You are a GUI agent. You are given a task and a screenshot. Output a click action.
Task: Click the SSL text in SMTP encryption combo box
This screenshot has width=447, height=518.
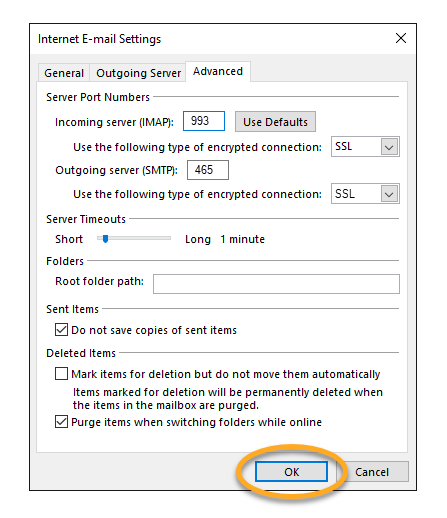(x=344, y=194)
